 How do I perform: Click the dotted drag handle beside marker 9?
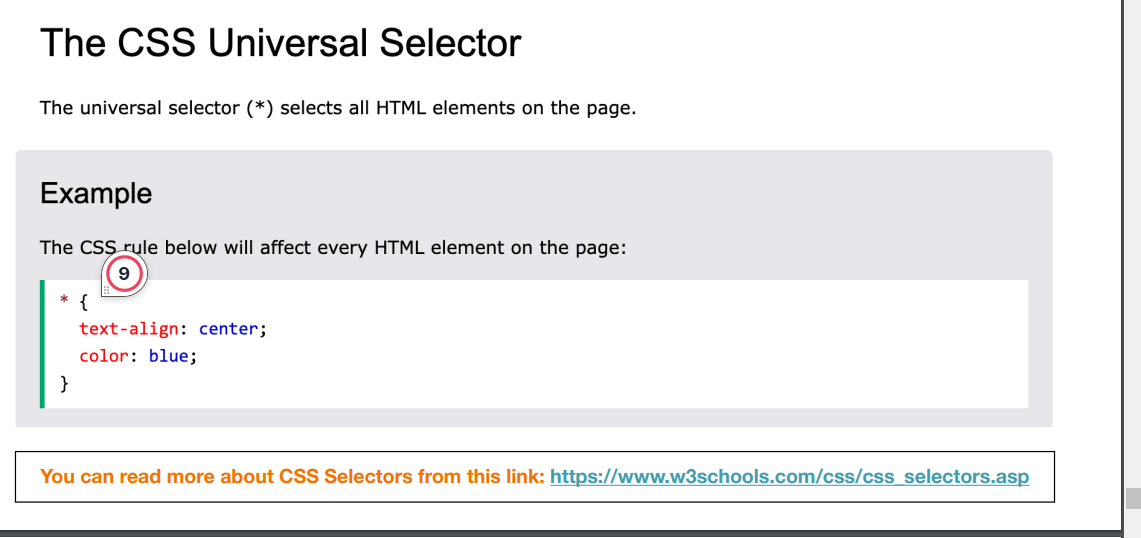(x=106, y=290)
